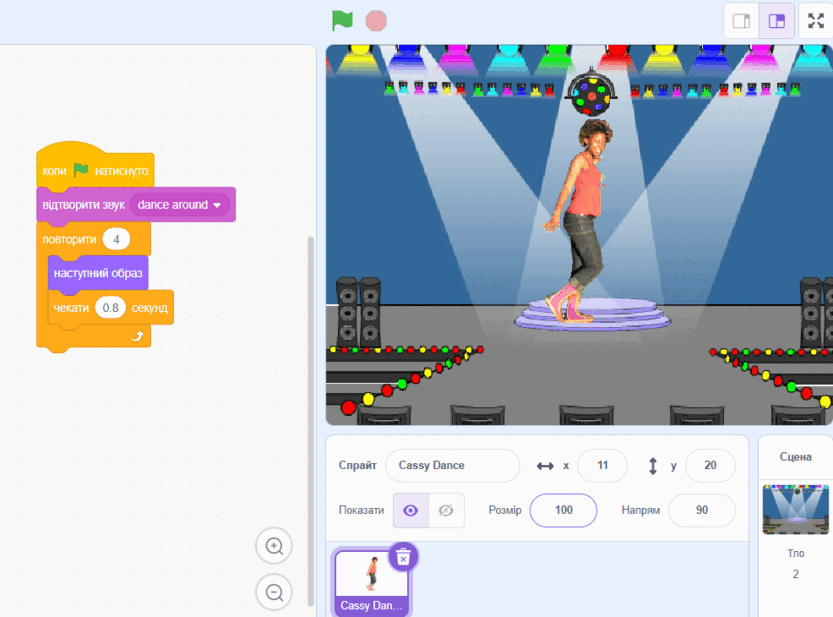
Task: Delete the Cassy Dance sprite
Action: pyautogui.click(x=403, y=557)
